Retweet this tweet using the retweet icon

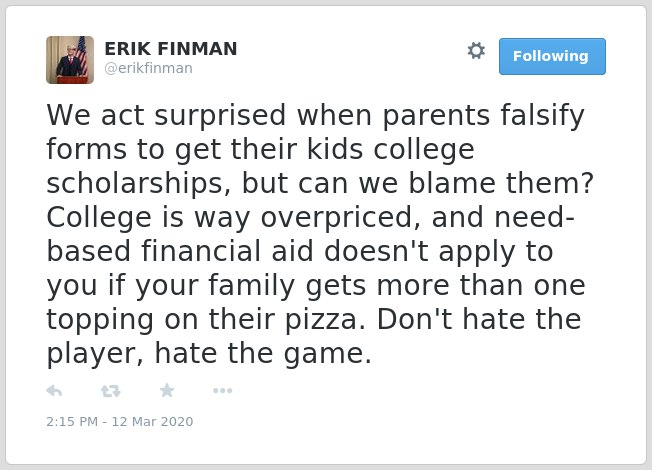coord(111,391)
